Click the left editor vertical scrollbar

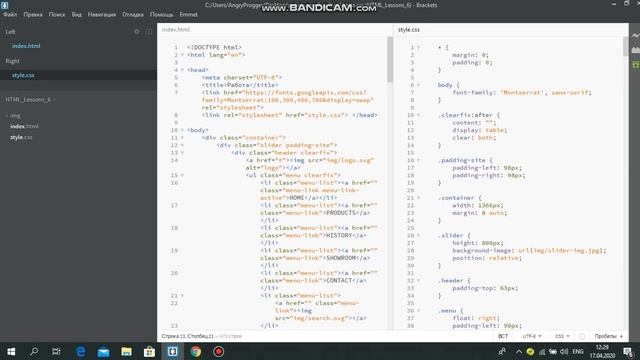(390, 60)
